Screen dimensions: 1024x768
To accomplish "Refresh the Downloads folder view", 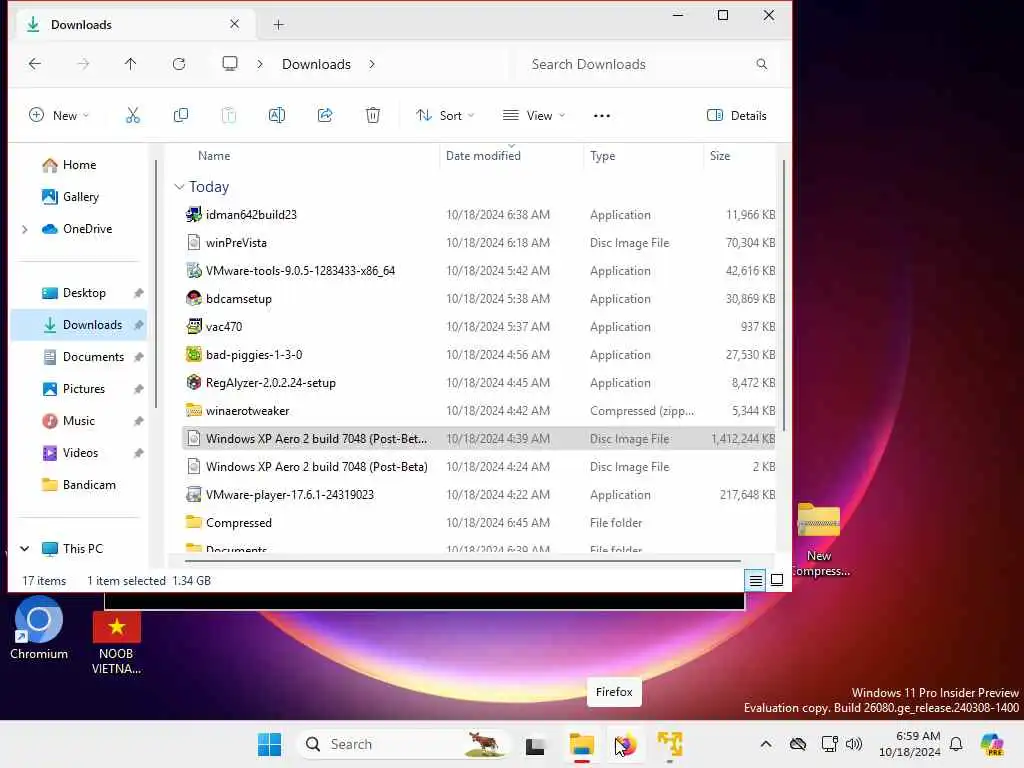I will pos(179,64).
